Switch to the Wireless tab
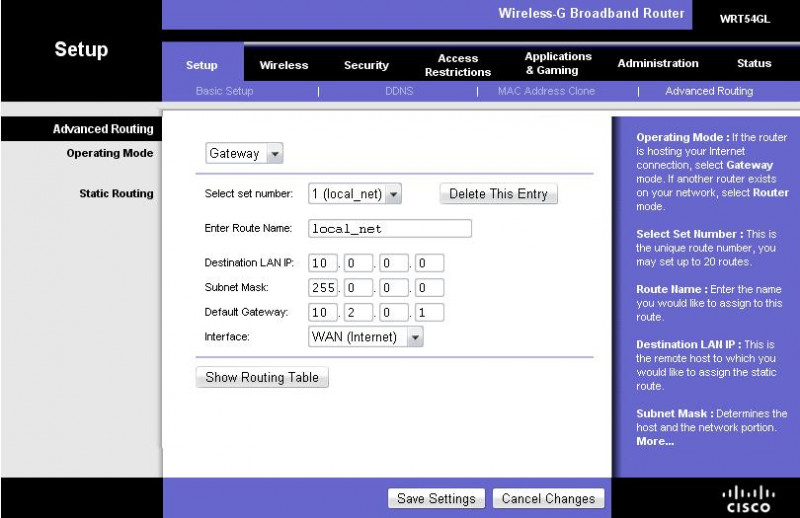800x518 pixels. pyautogui.click(x=284, y=65)
